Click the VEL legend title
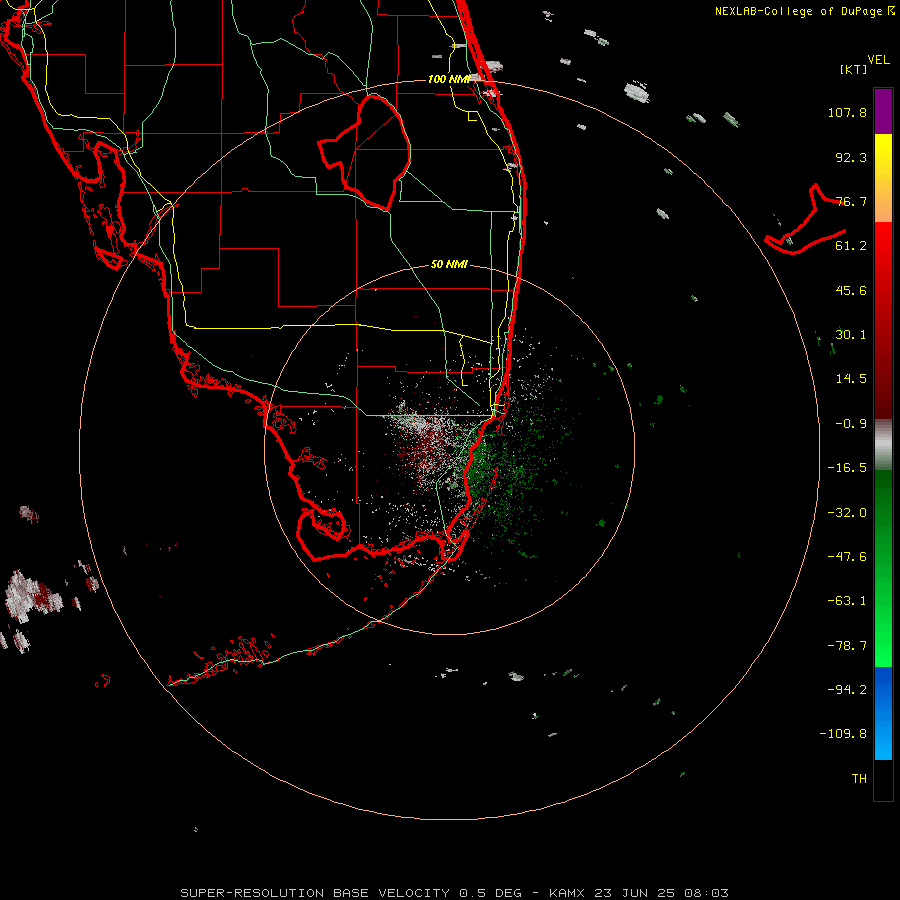 878,60
